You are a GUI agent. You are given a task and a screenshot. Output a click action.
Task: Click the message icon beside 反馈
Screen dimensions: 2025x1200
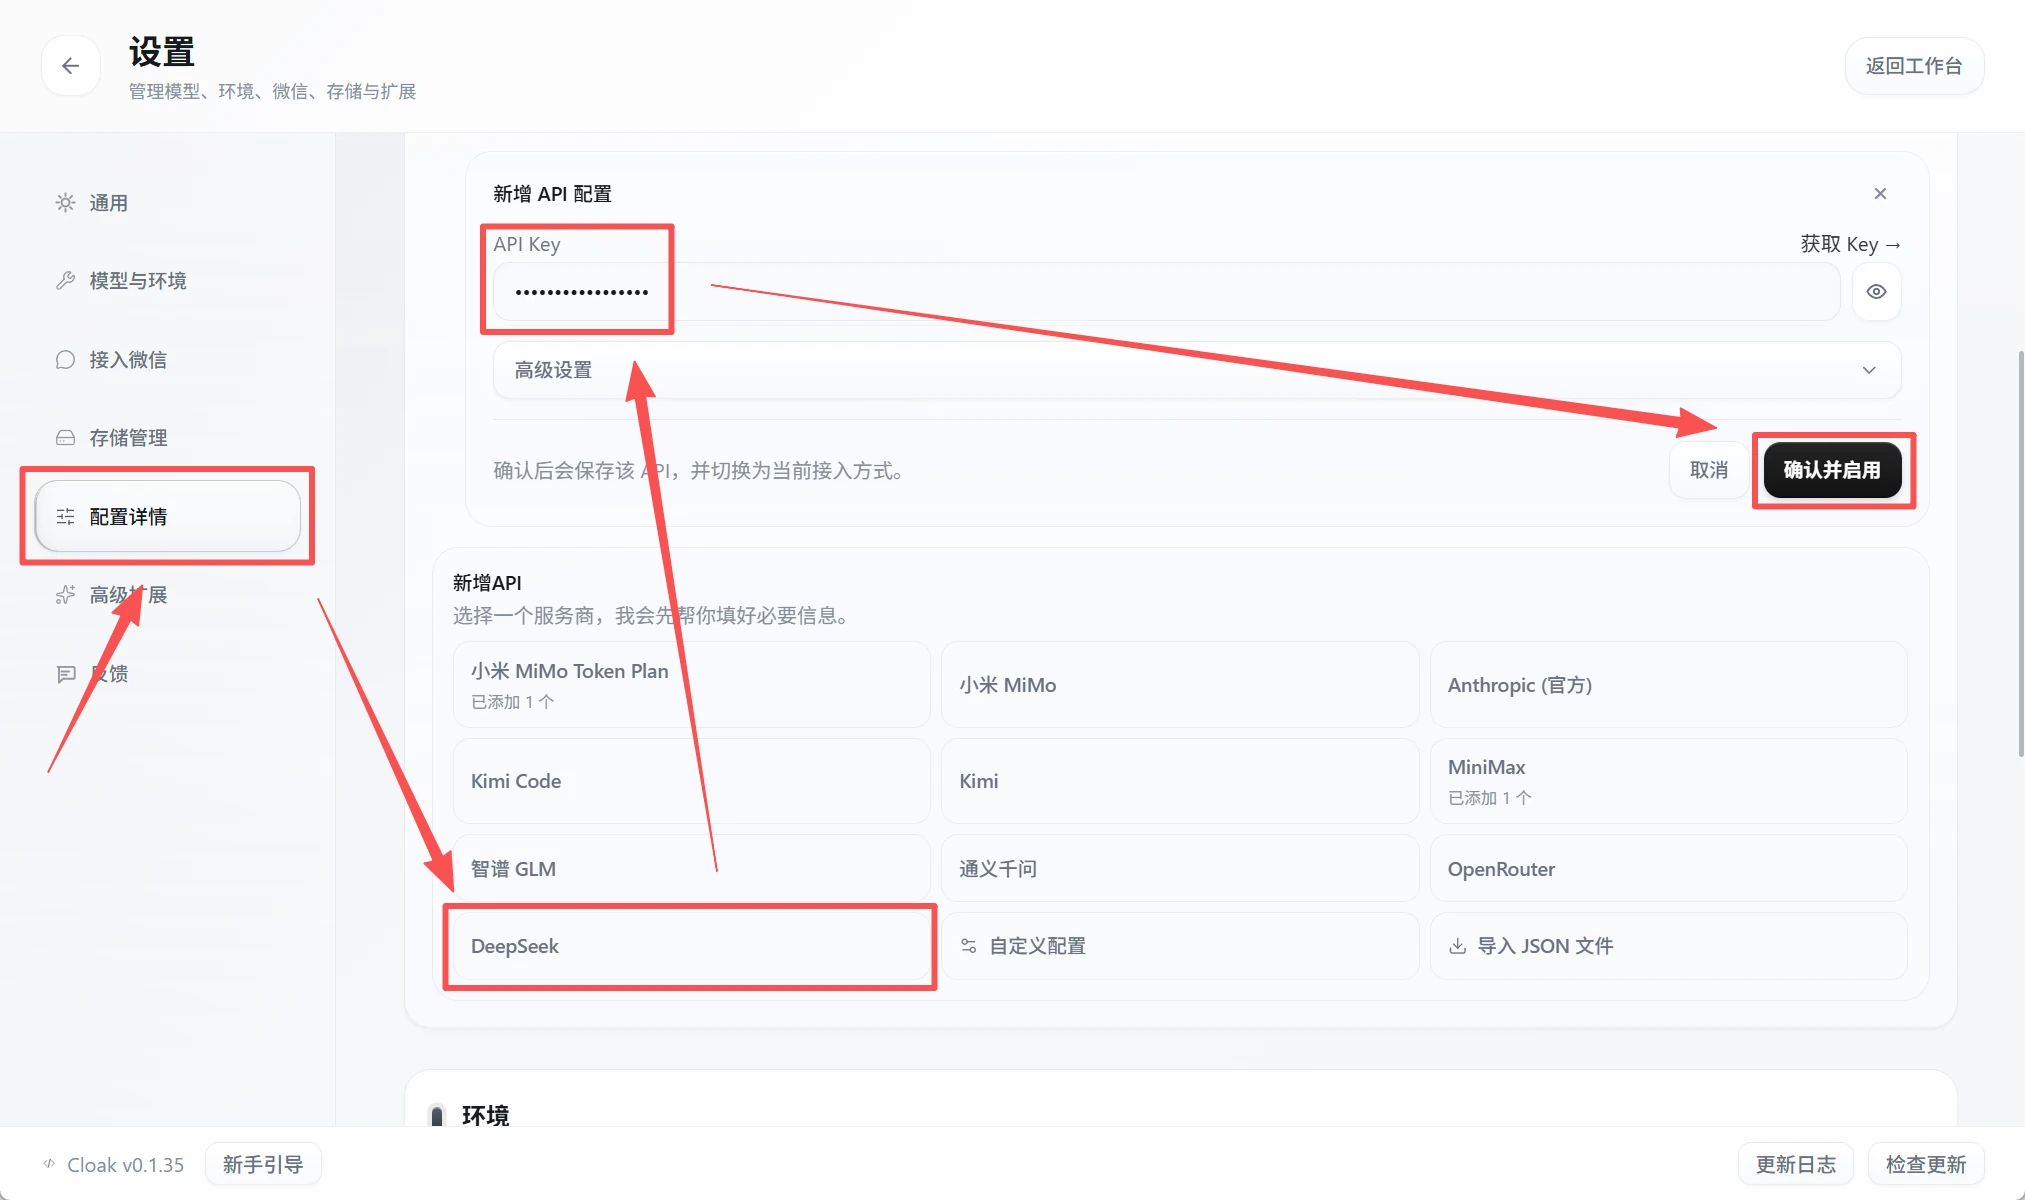coord(65,673)
